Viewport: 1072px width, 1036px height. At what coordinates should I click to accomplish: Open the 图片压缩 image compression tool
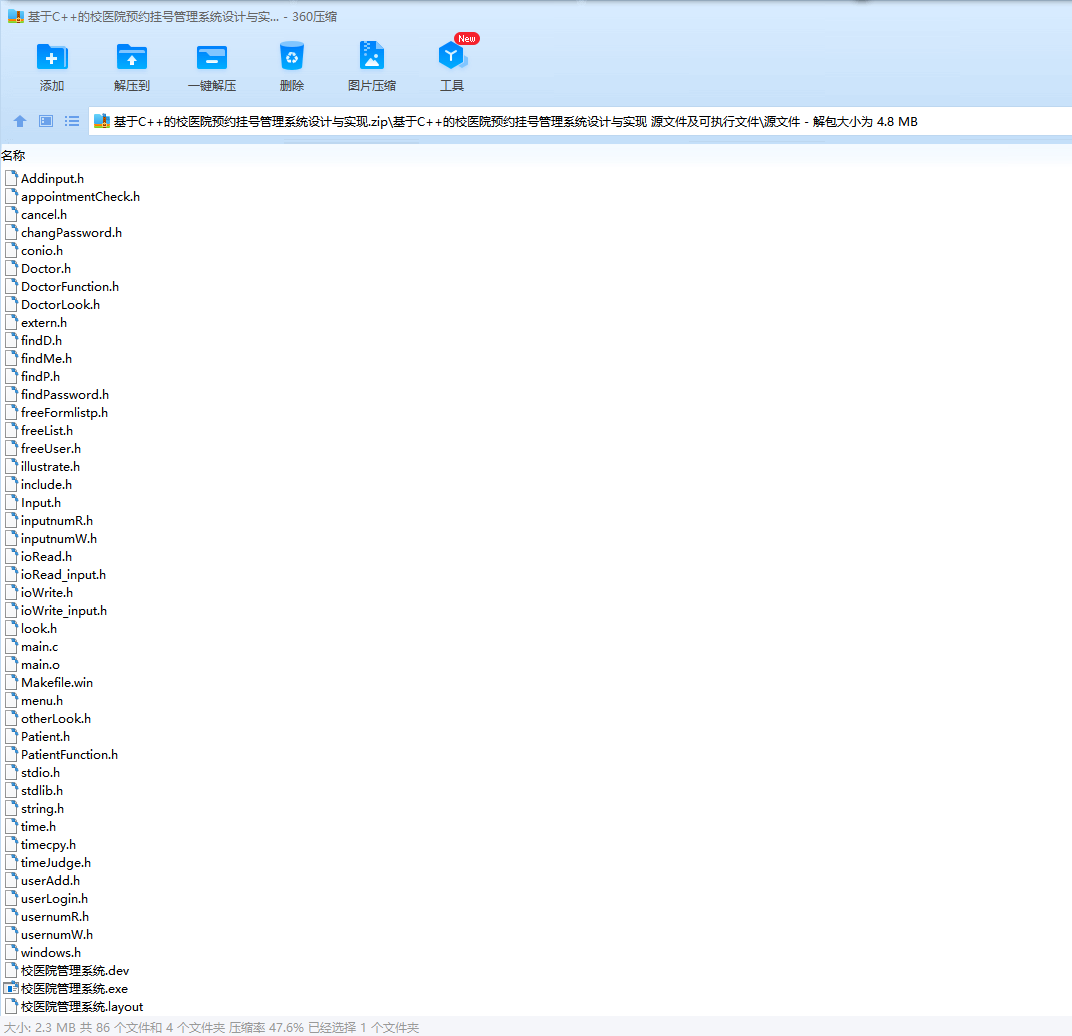[x=372, y=57]
